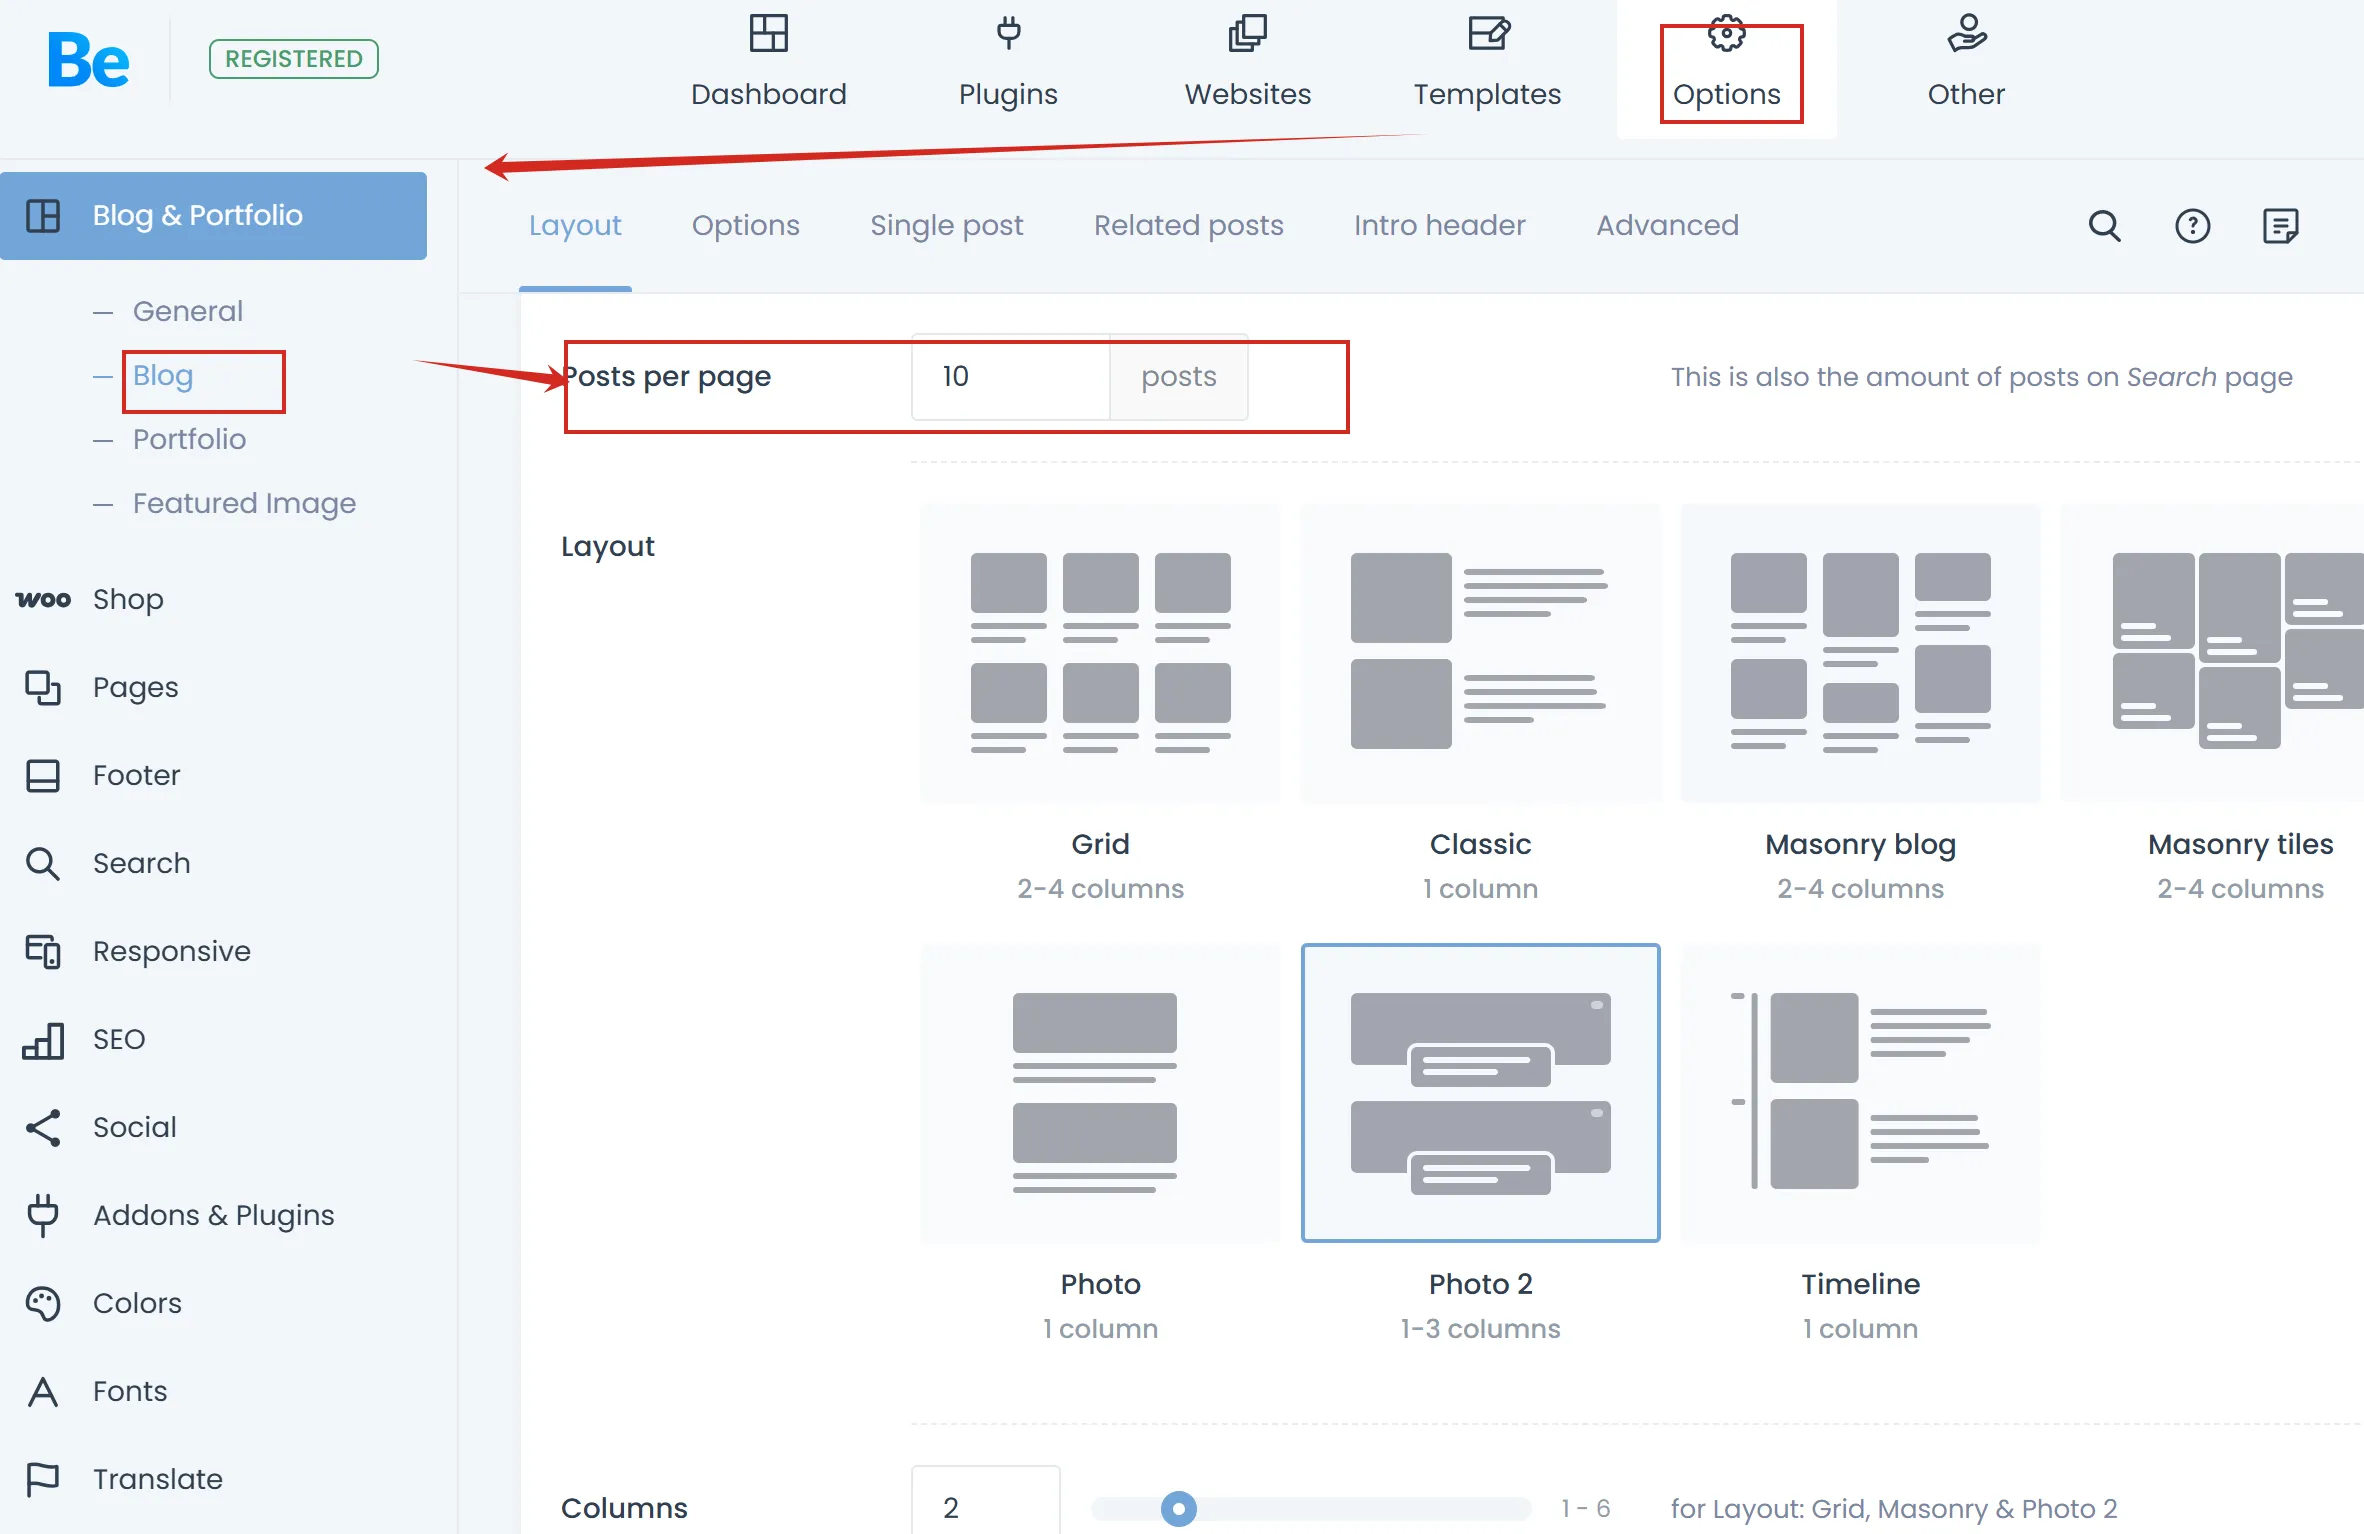Open Dashboard from top navigation
Image resolution: width=2364 pixels, height=1534 pixels.
click(768, 62)
